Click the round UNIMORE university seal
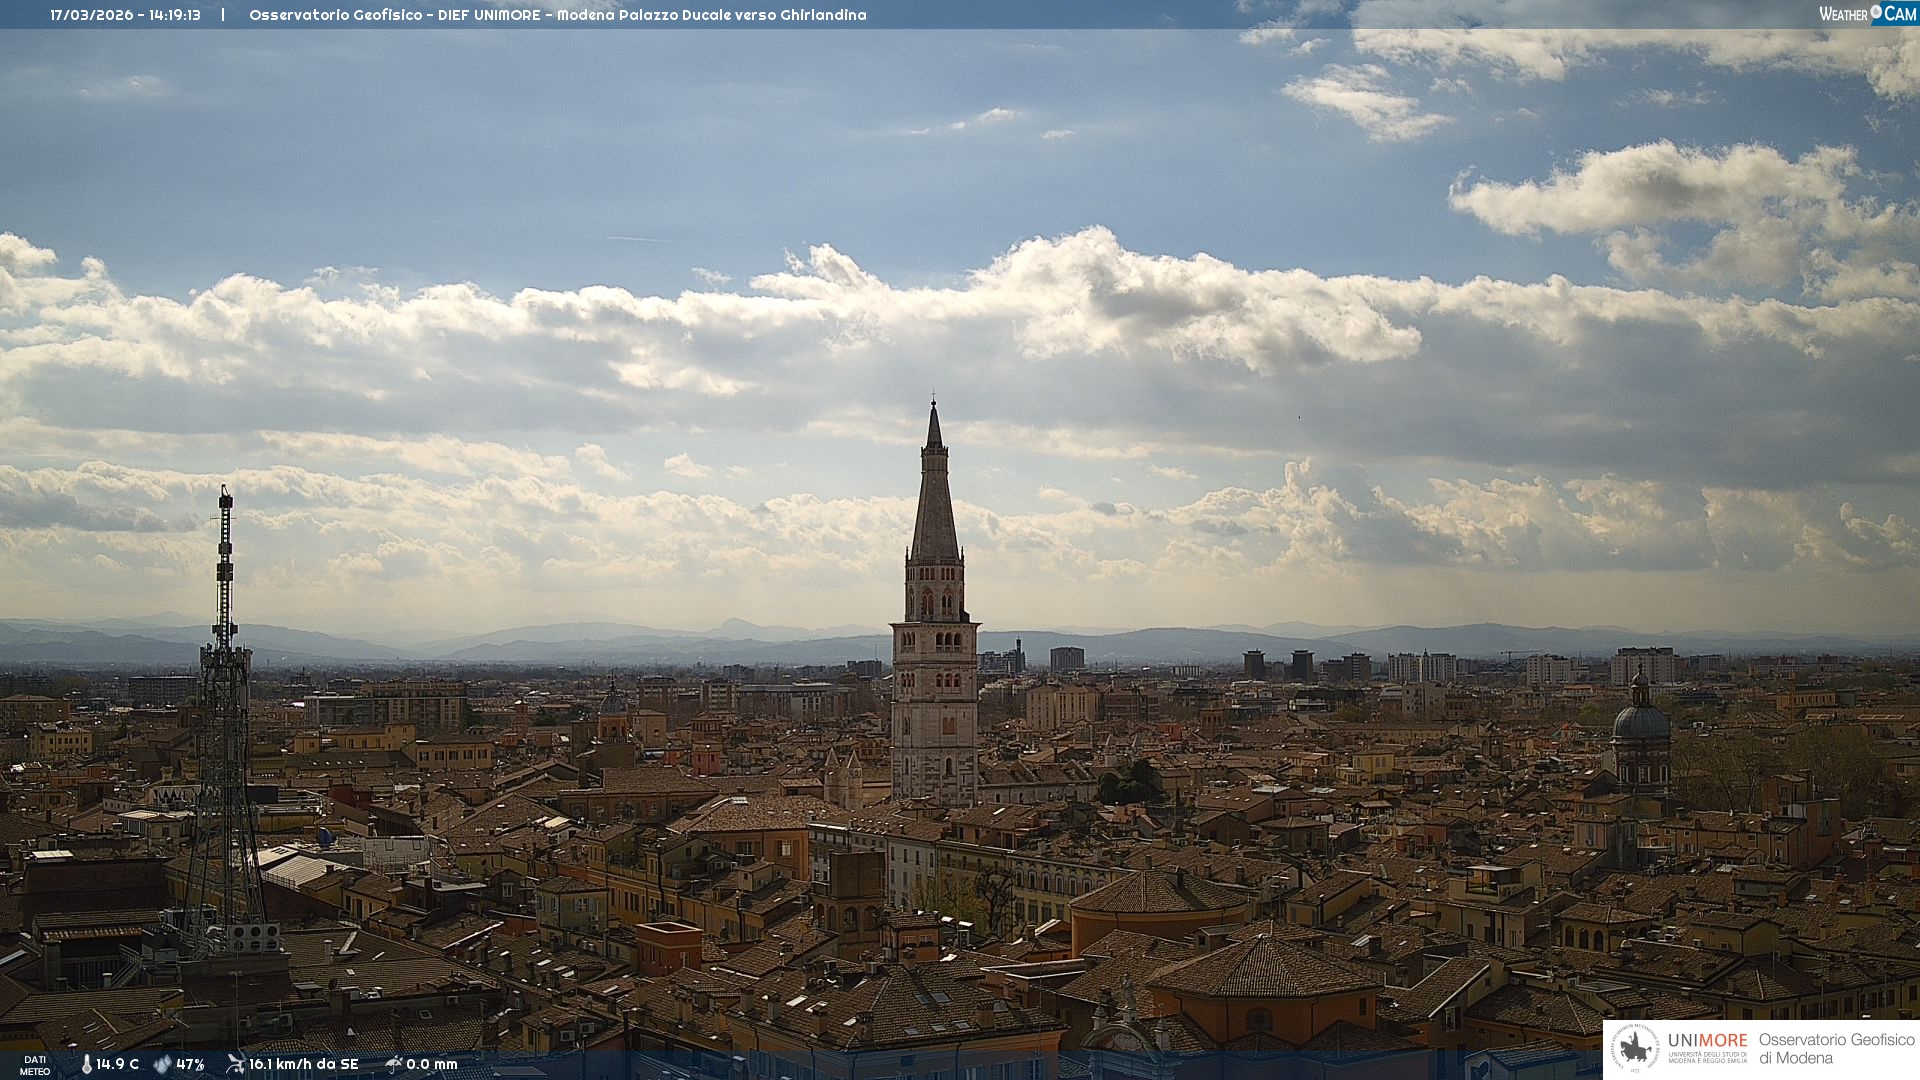The height and width of the screenshot is (1080, 1920). click(1636, 1048)
